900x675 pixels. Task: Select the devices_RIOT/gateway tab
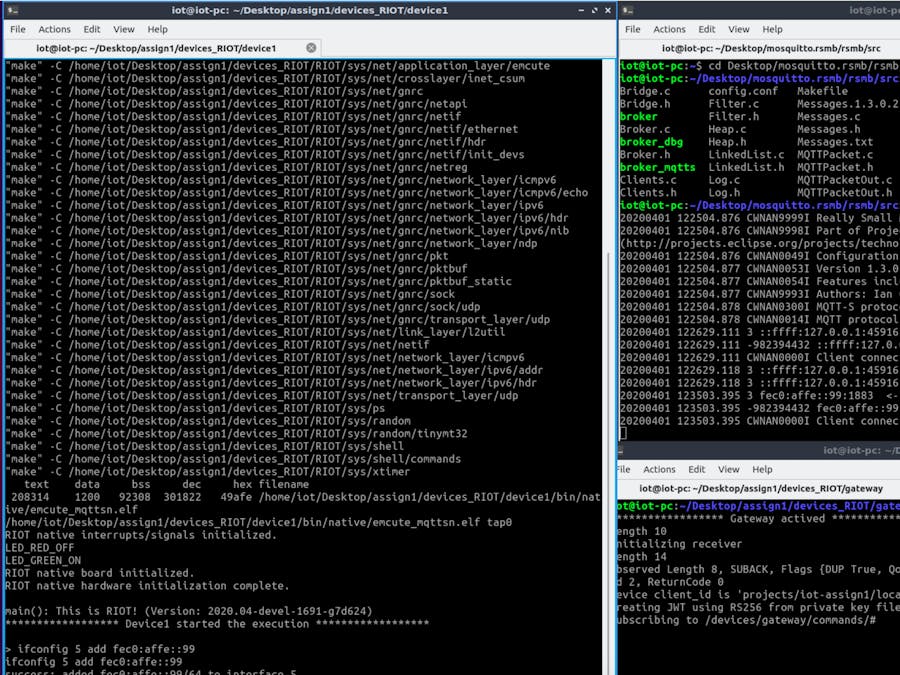pos(761,488)
